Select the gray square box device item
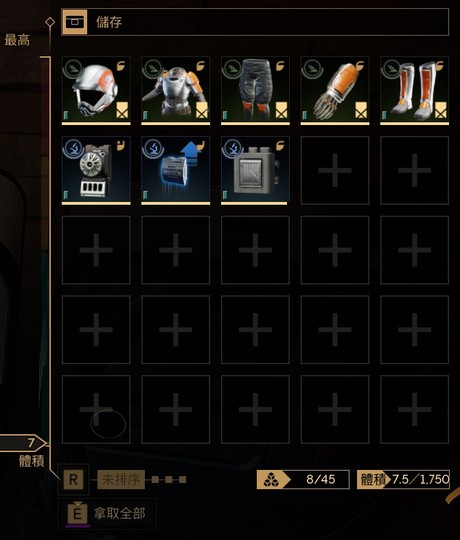 255,170
